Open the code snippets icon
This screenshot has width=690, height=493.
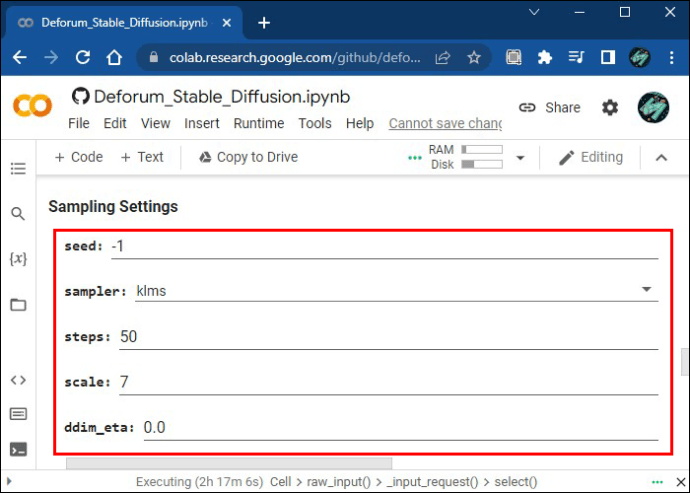[x=18, y=380]
